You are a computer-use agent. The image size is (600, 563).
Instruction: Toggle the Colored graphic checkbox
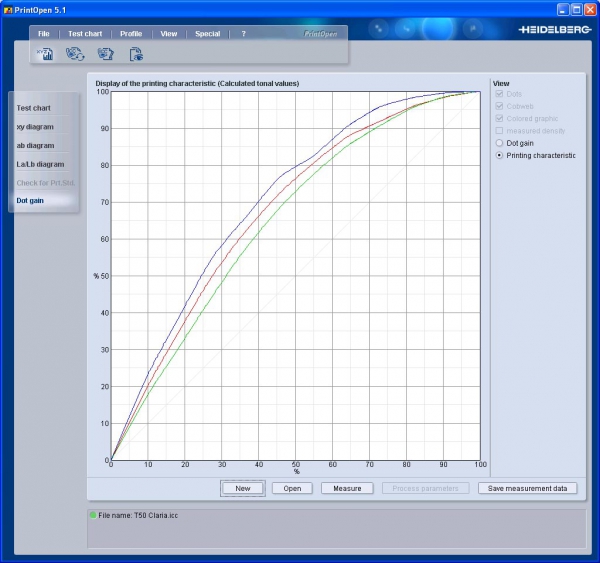(499, 118)
